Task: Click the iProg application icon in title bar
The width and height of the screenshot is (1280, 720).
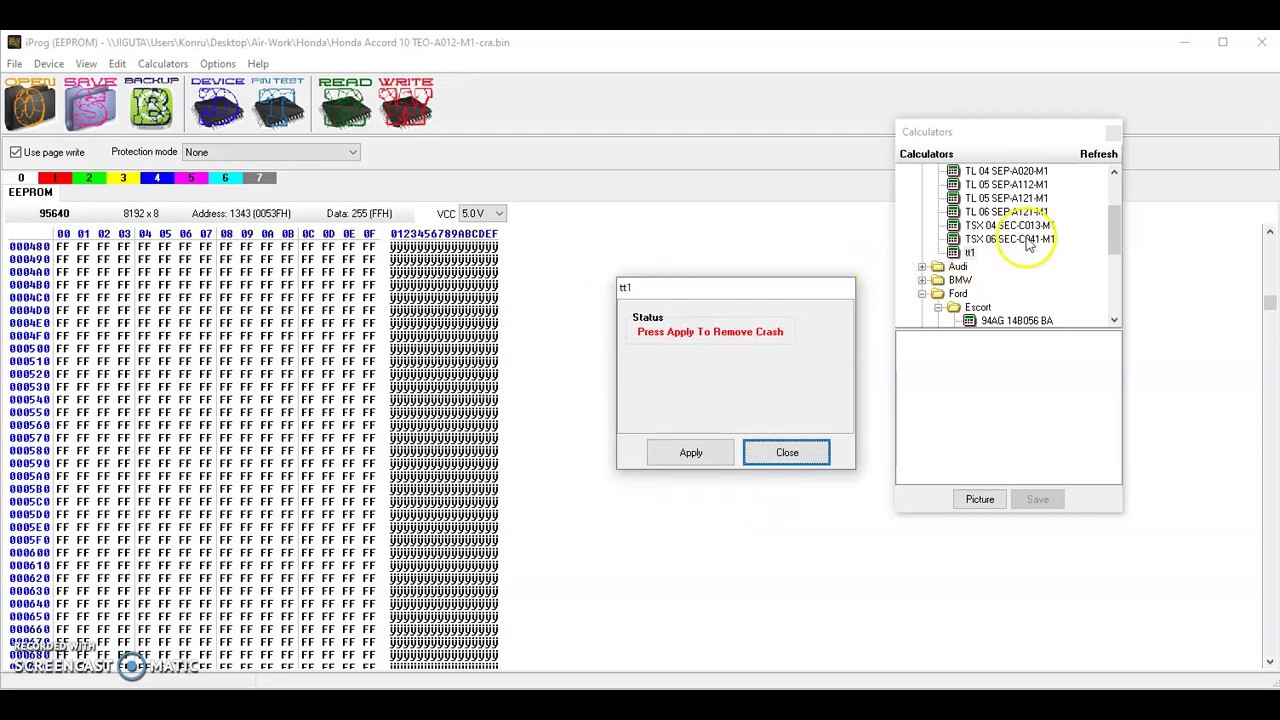Action: point(14,42)
